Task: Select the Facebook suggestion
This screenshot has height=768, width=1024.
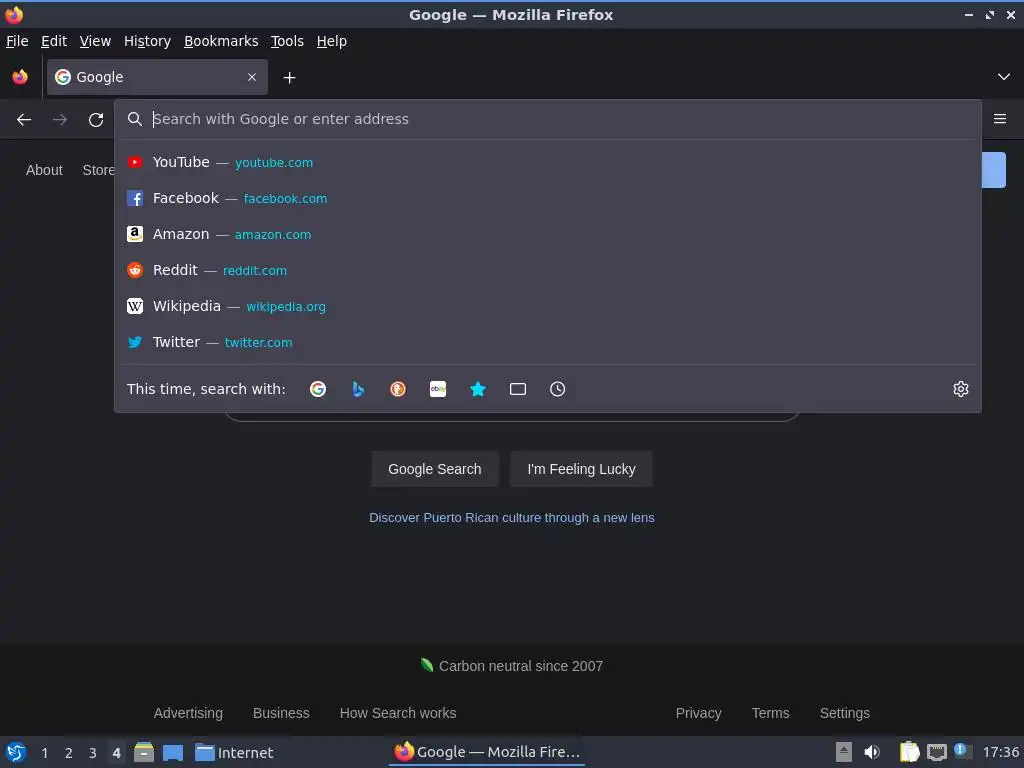Action: point(548,198)
